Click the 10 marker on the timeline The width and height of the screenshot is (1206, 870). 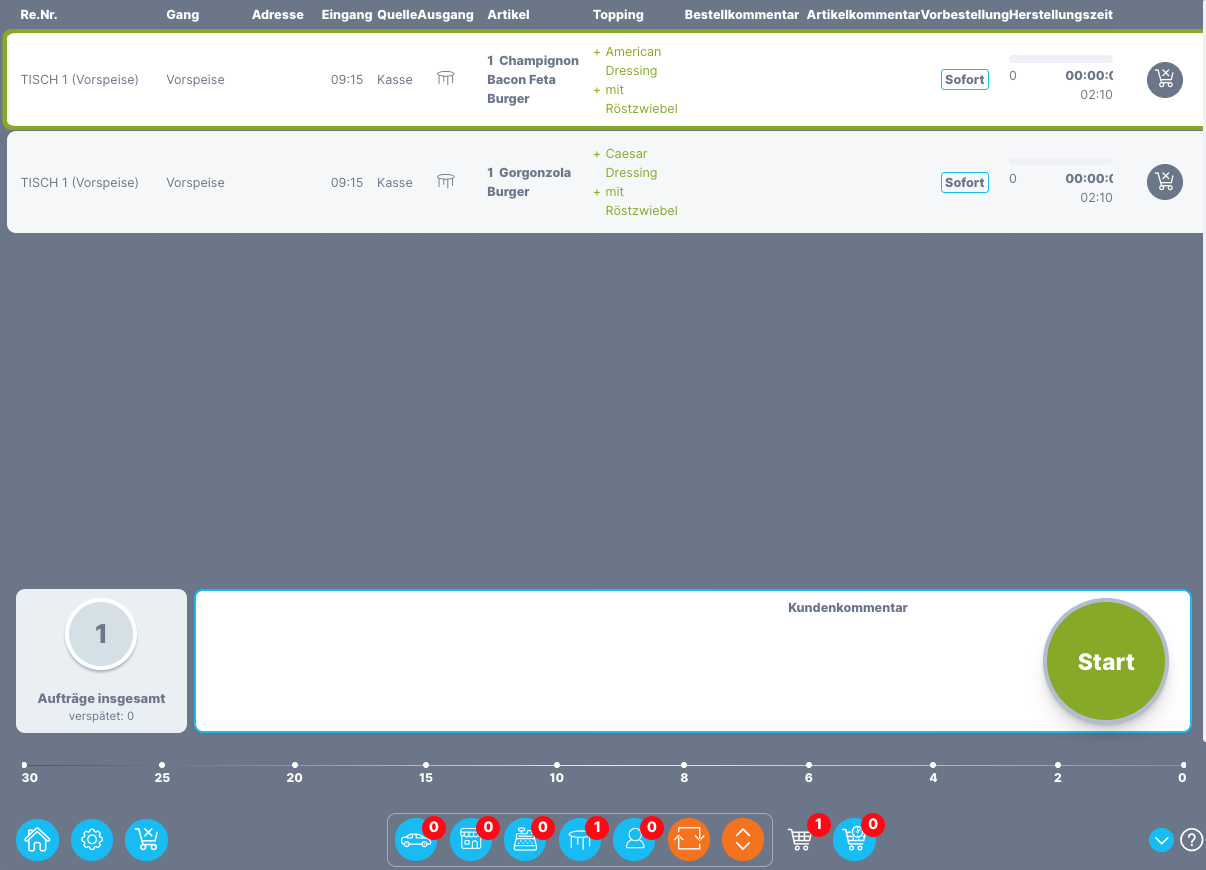point(557,766)
